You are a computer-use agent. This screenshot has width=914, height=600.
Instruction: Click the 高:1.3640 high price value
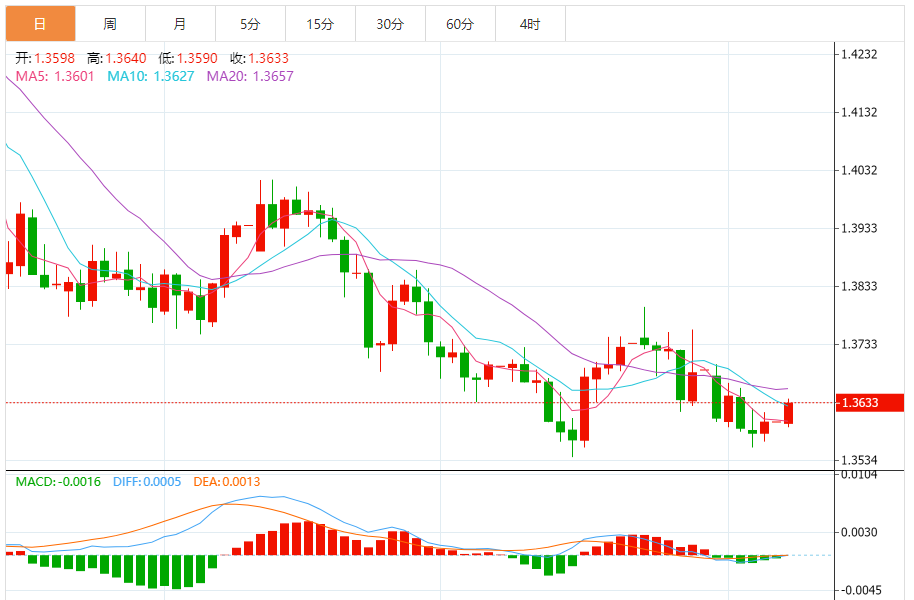pyautogui.click(x=117, y=58)
